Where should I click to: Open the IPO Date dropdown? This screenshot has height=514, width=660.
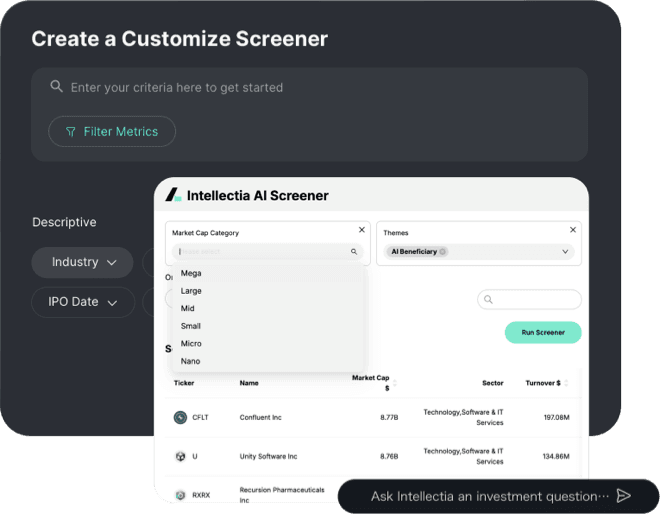tap(83, 302)
